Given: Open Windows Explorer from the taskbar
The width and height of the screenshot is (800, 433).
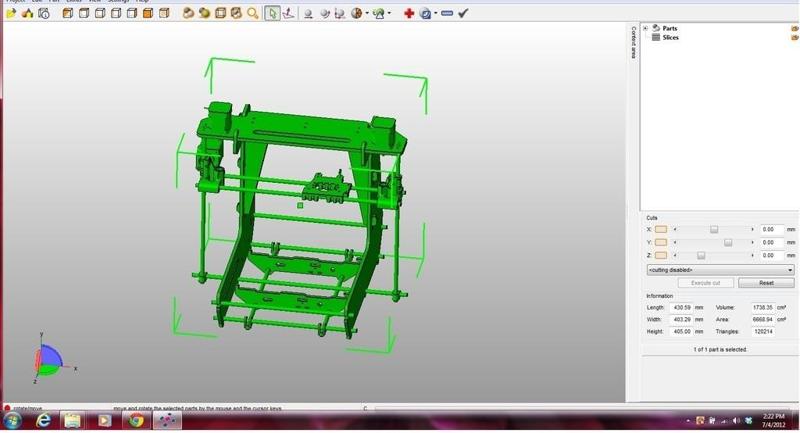Looking at the screenshot, I should [x=72, y=421].
